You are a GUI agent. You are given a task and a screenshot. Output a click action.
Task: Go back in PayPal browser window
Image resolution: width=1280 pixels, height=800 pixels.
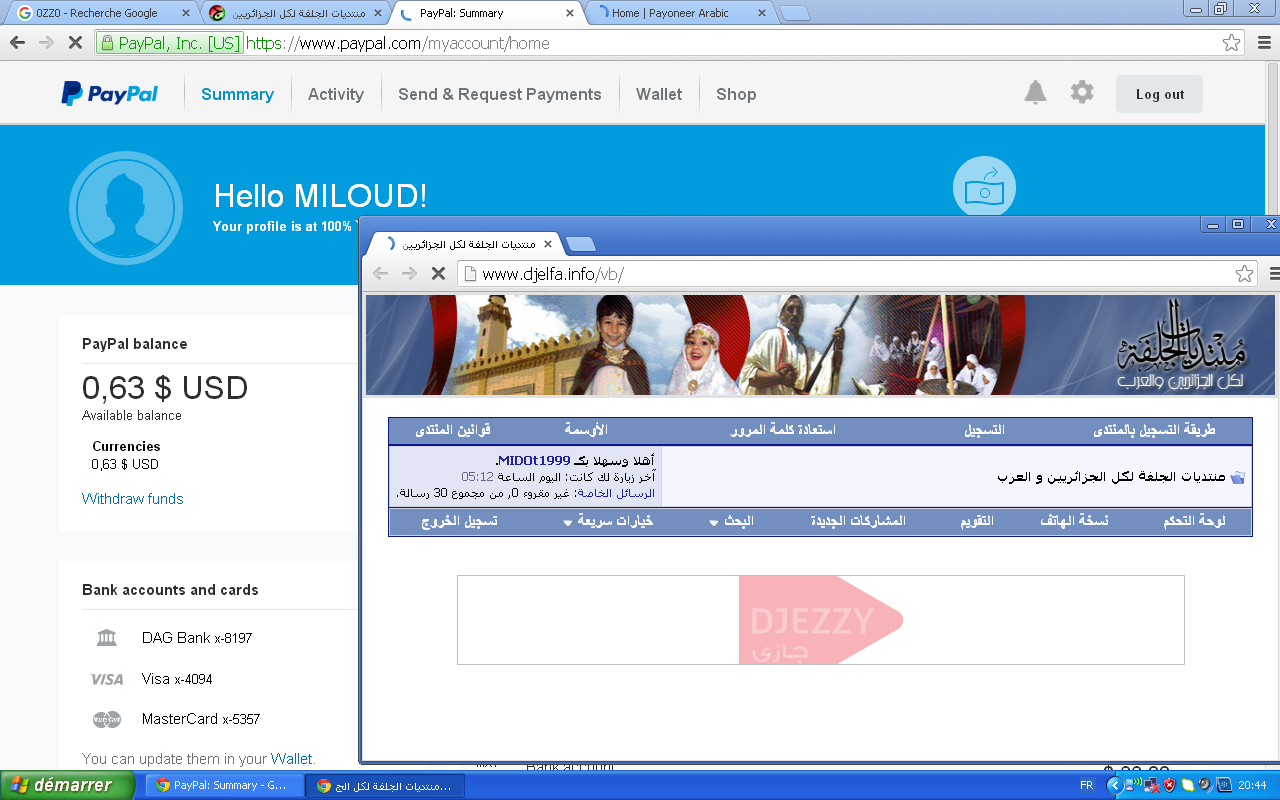click(x=17, y=43)
